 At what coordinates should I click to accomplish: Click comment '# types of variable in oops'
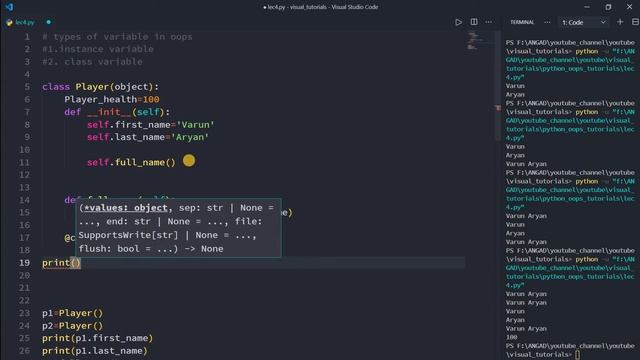pyautogui.click(x=117, y=37)
